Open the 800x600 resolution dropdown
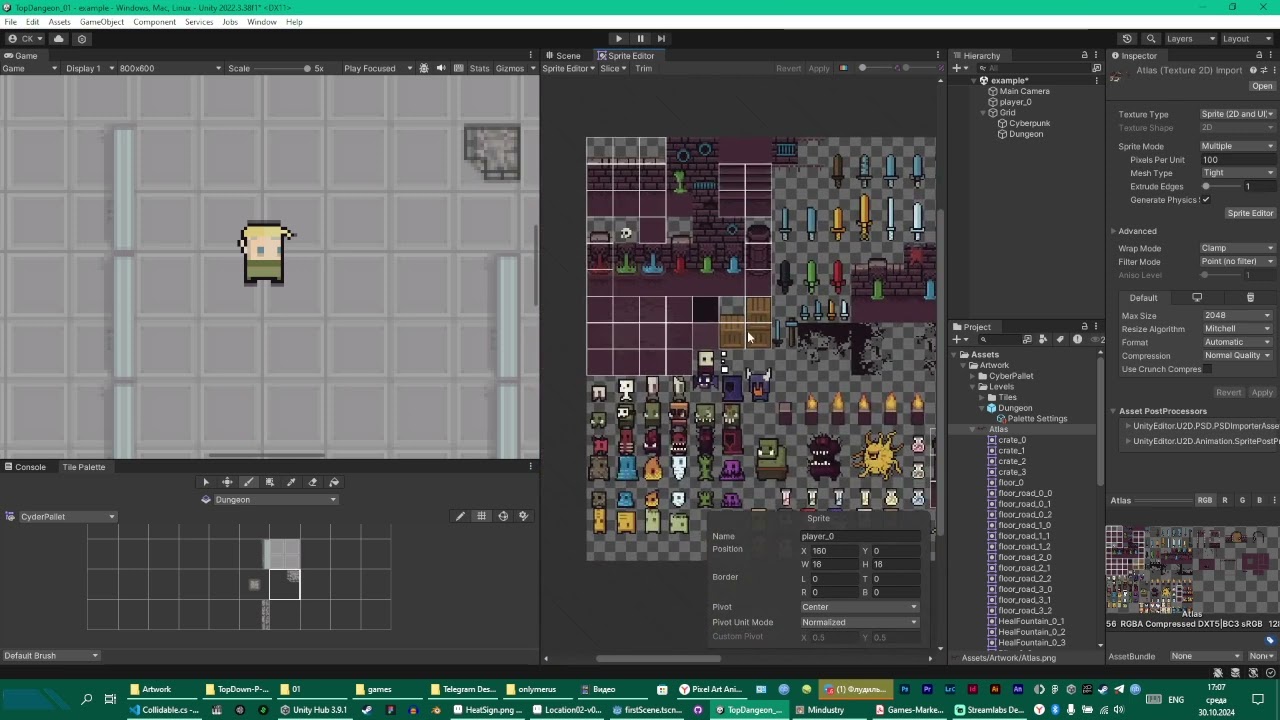The image size is (1280, 720). tap(170, 68)
